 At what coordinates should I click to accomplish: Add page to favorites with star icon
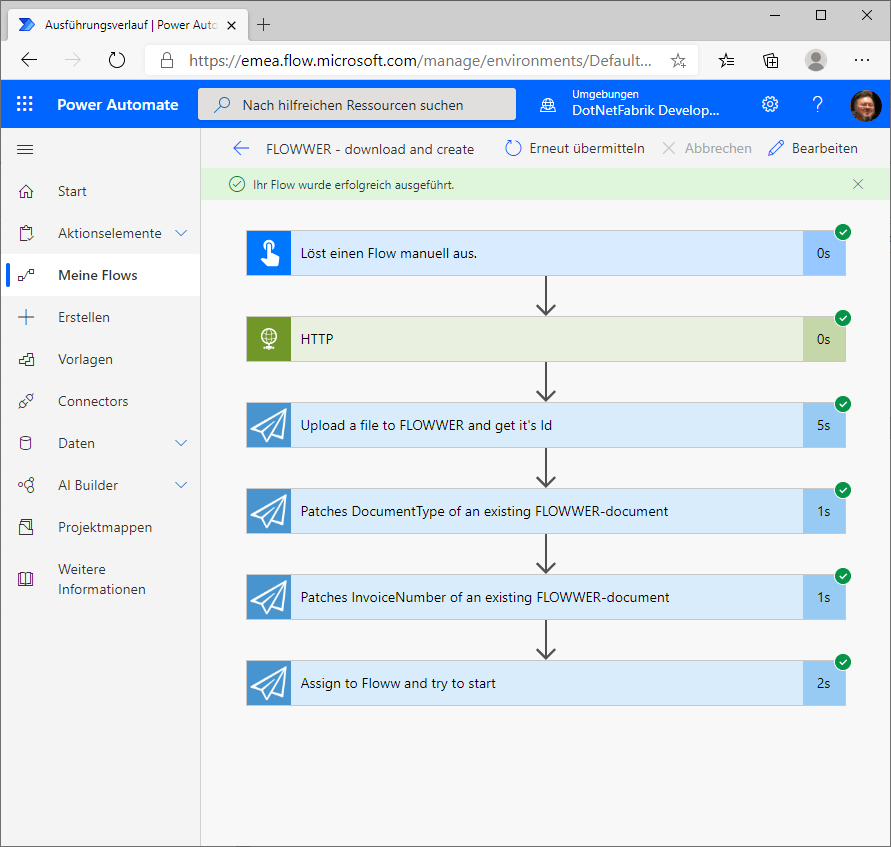[x=678, y=60]
